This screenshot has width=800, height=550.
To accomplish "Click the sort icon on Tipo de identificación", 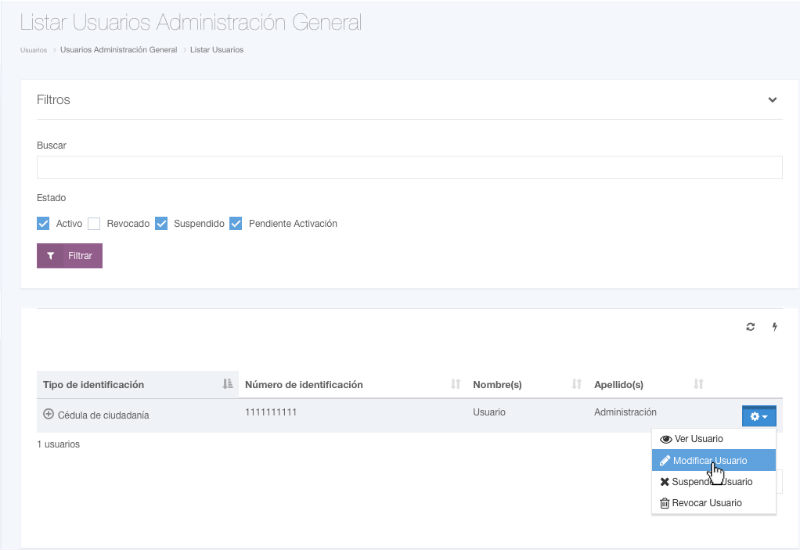I will coord(227,384).
